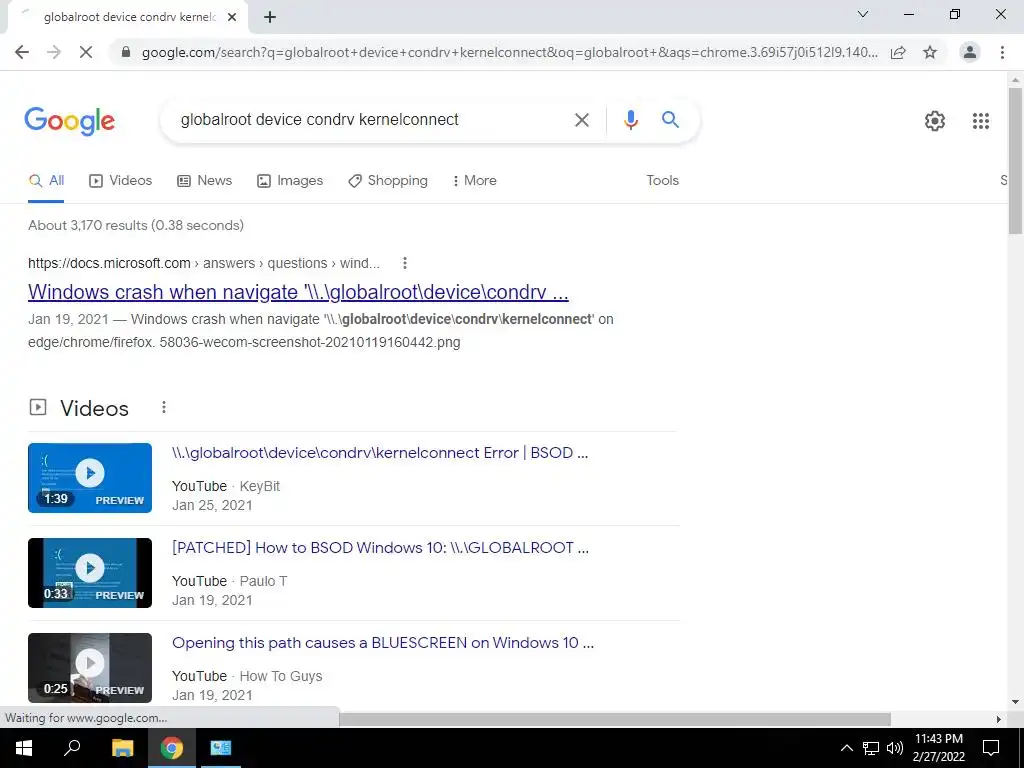Image resolution: width=1024 pixels, height=768 pixels.
Task: Switch to the Shopping tab
Action: click(388, 181)
